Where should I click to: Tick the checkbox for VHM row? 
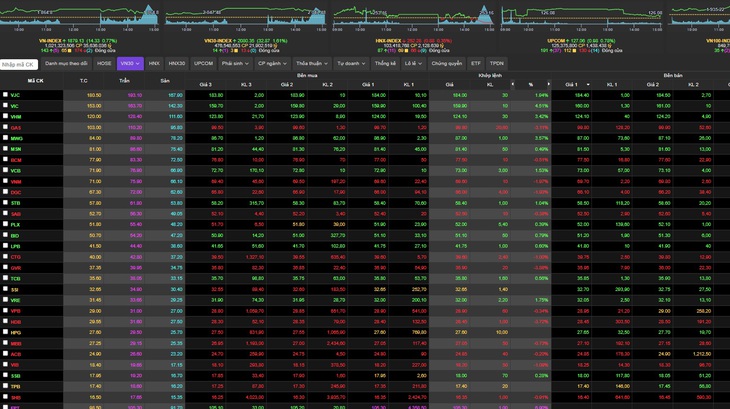point(6,116)
